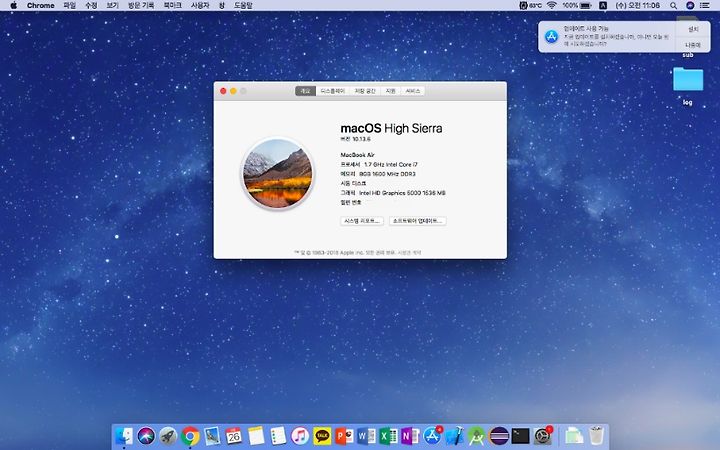Click the Wi-Fi status icon

551,6
